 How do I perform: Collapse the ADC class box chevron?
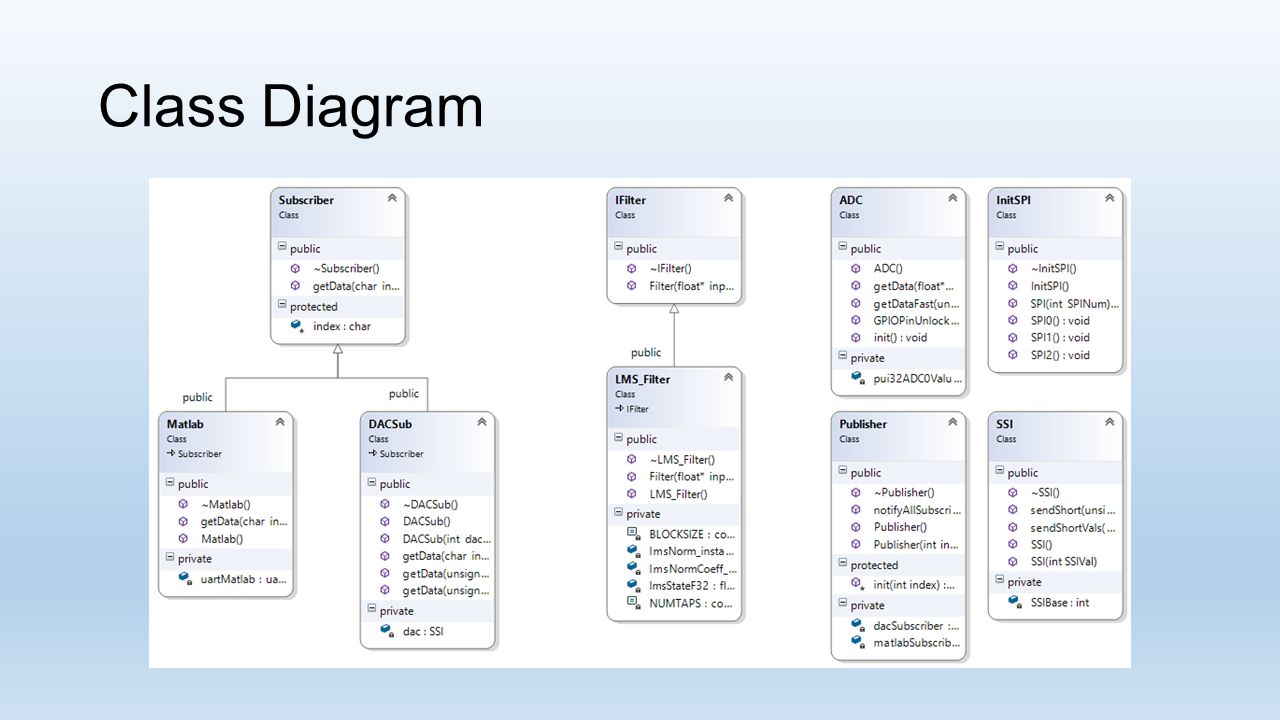pyautogui.click(x=952, y=199)
